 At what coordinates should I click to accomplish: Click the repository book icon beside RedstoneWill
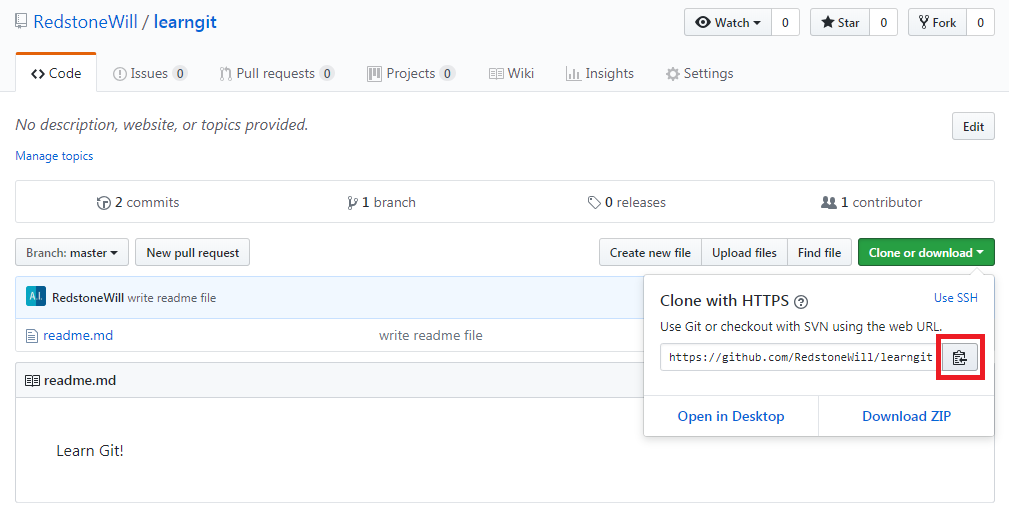(21, 22)
